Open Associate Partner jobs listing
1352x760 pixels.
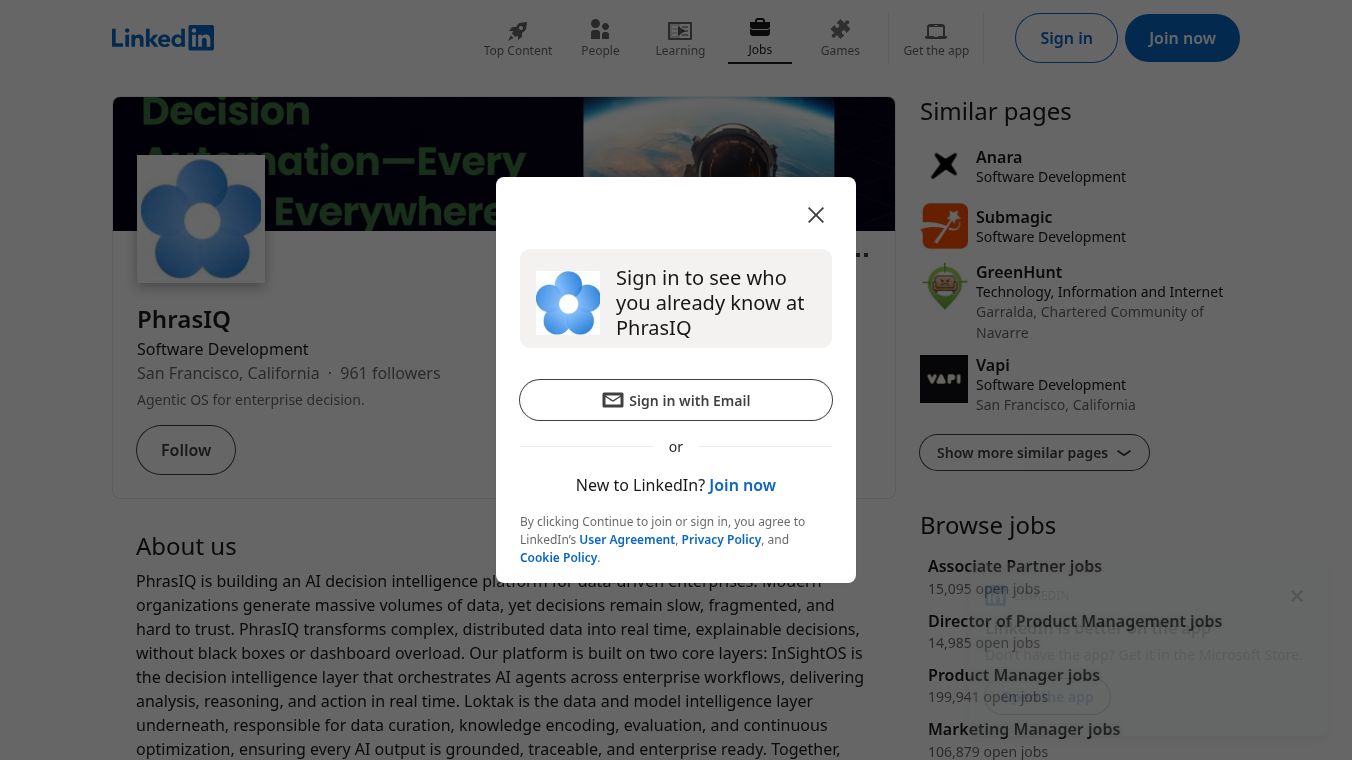point(1014,566)
